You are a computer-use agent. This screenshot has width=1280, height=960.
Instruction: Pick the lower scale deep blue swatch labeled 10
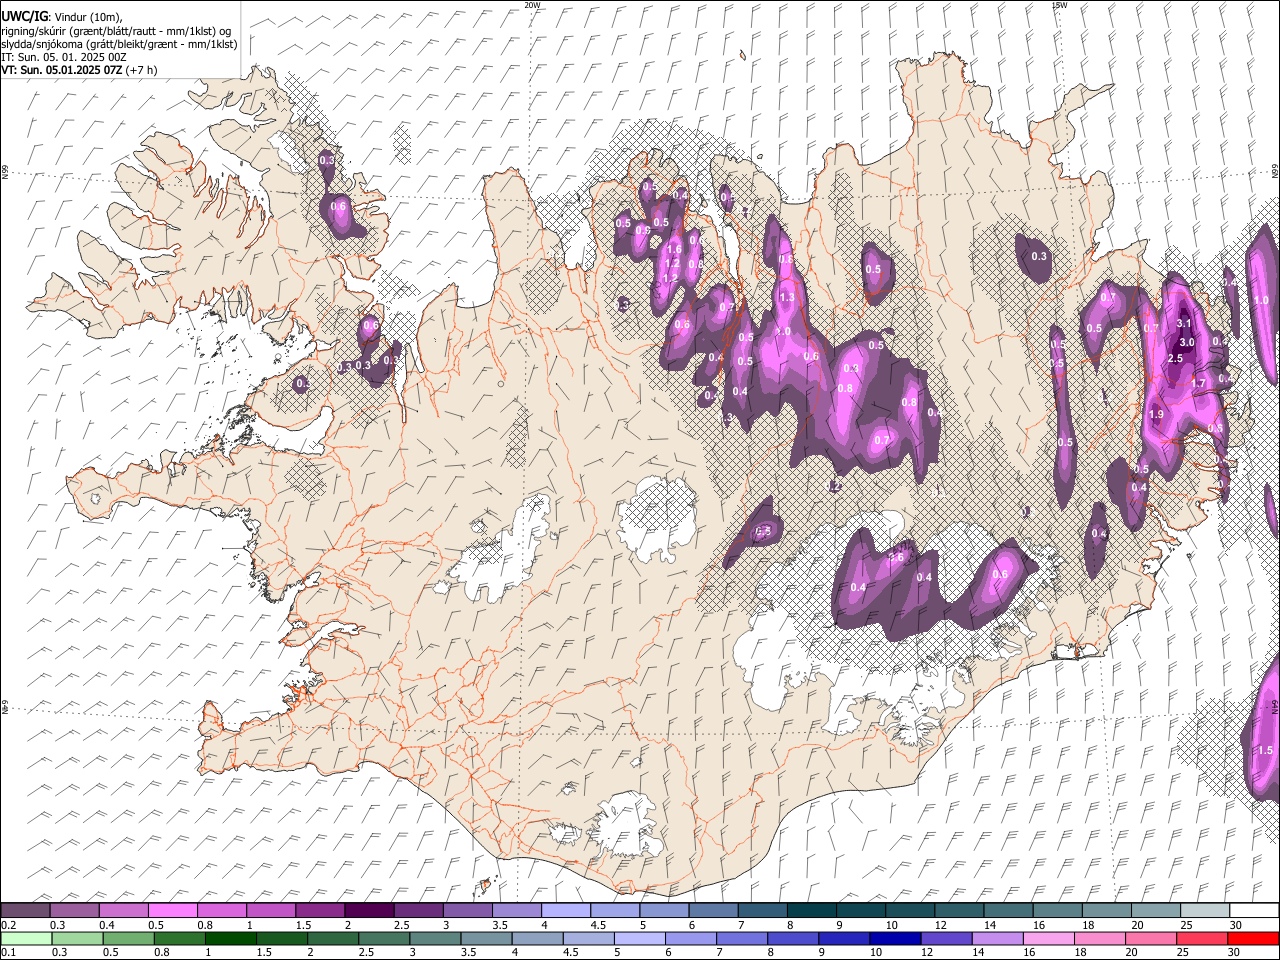[x=897, y=938]
